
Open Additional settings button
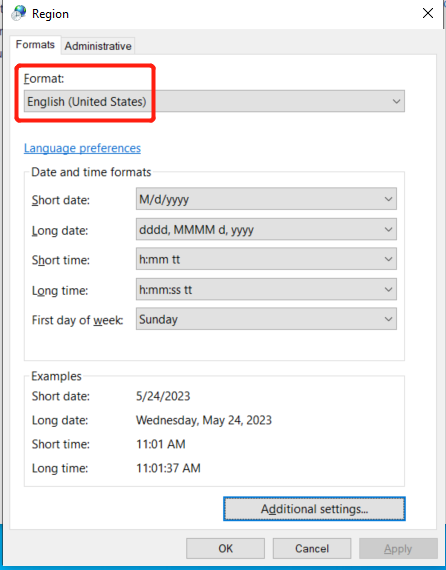[x=314, y=509]
